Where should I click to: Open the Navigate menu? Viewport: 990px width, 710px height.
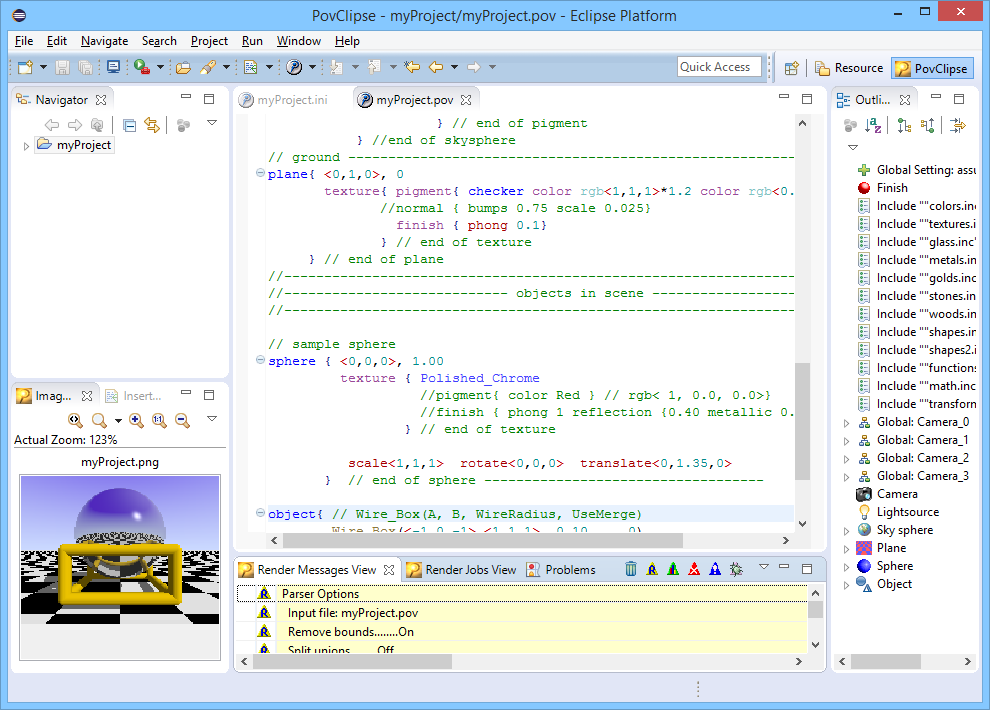[x=104, y=41]
